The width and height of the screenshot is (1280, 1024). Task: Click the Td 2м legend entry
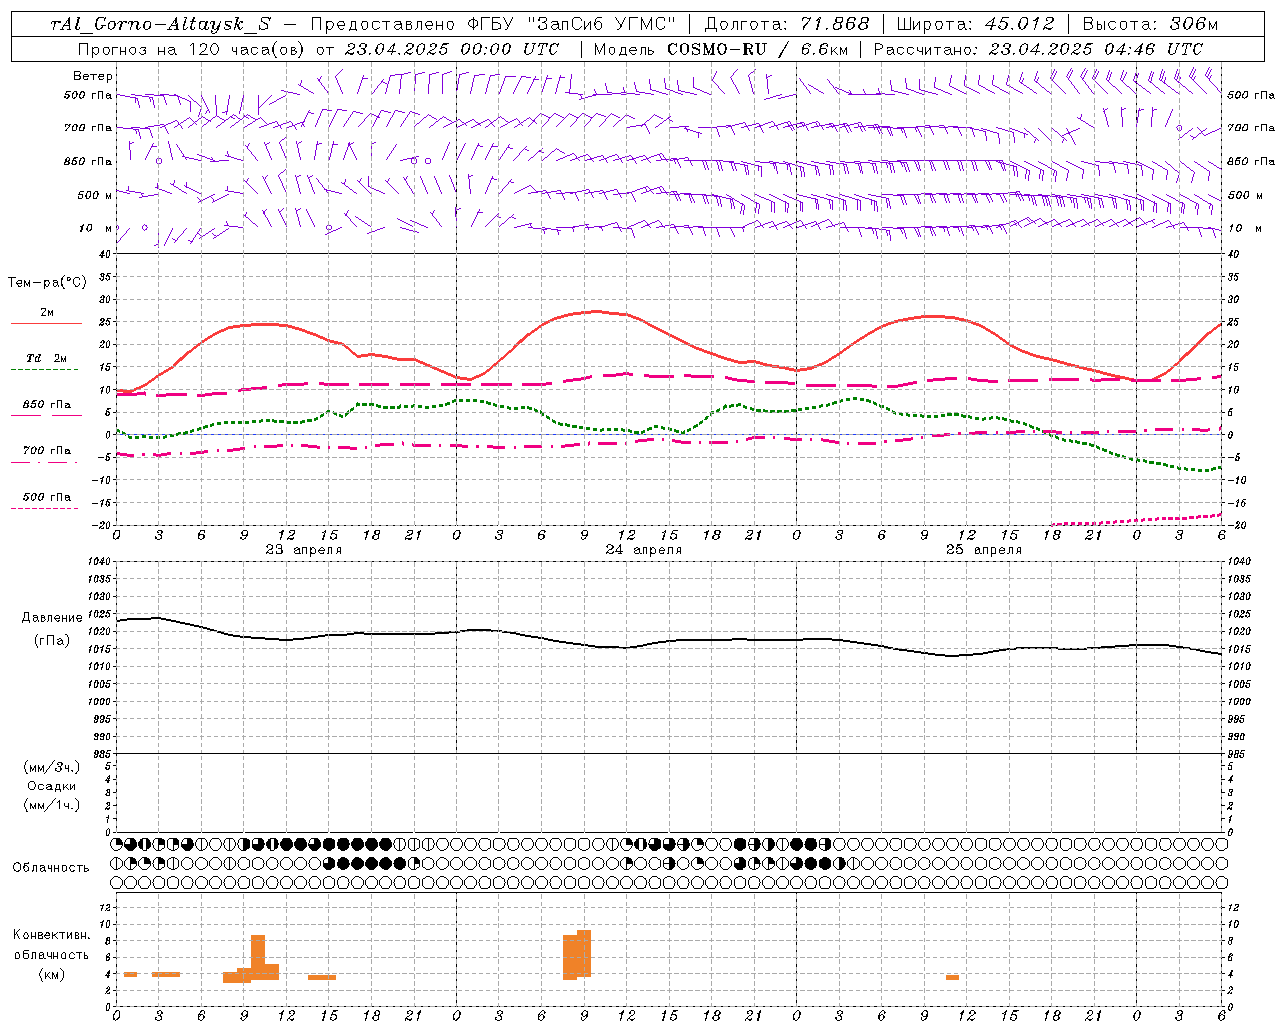[46, 358]
